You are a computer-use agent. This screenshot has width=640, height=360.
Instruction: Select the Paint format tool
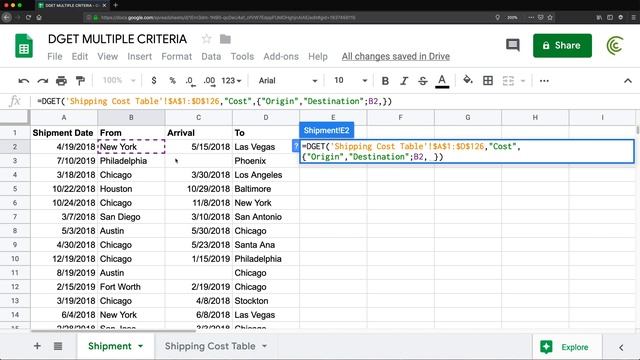[x=80, y=81]
